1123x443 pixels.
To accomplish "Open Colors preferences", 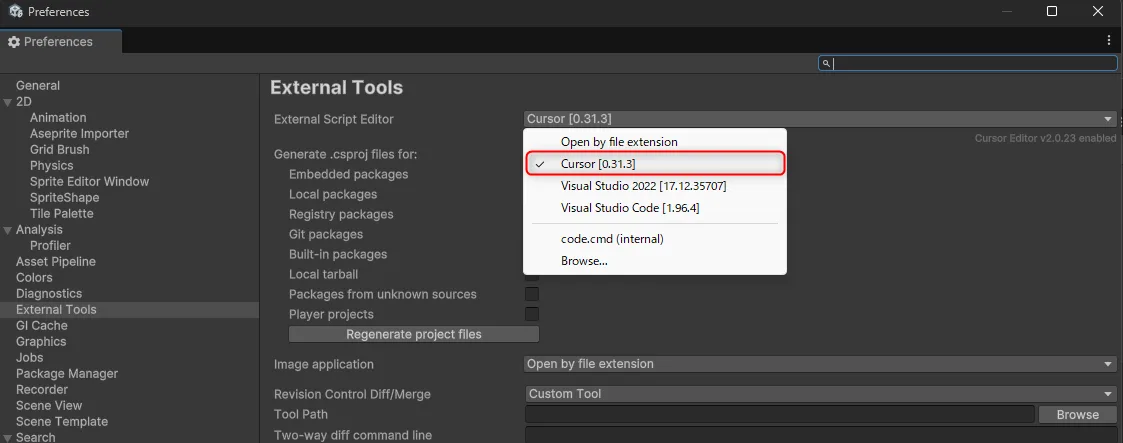I will 34,278.
